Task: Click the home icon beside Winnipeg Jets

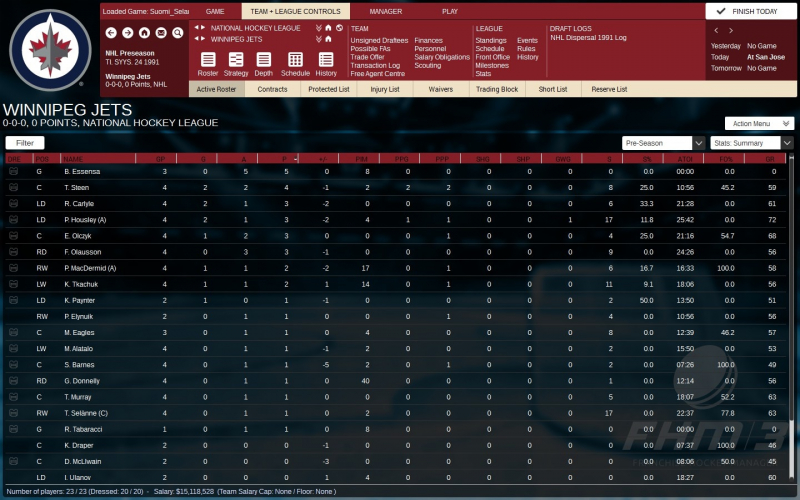Action: (328, 39)
